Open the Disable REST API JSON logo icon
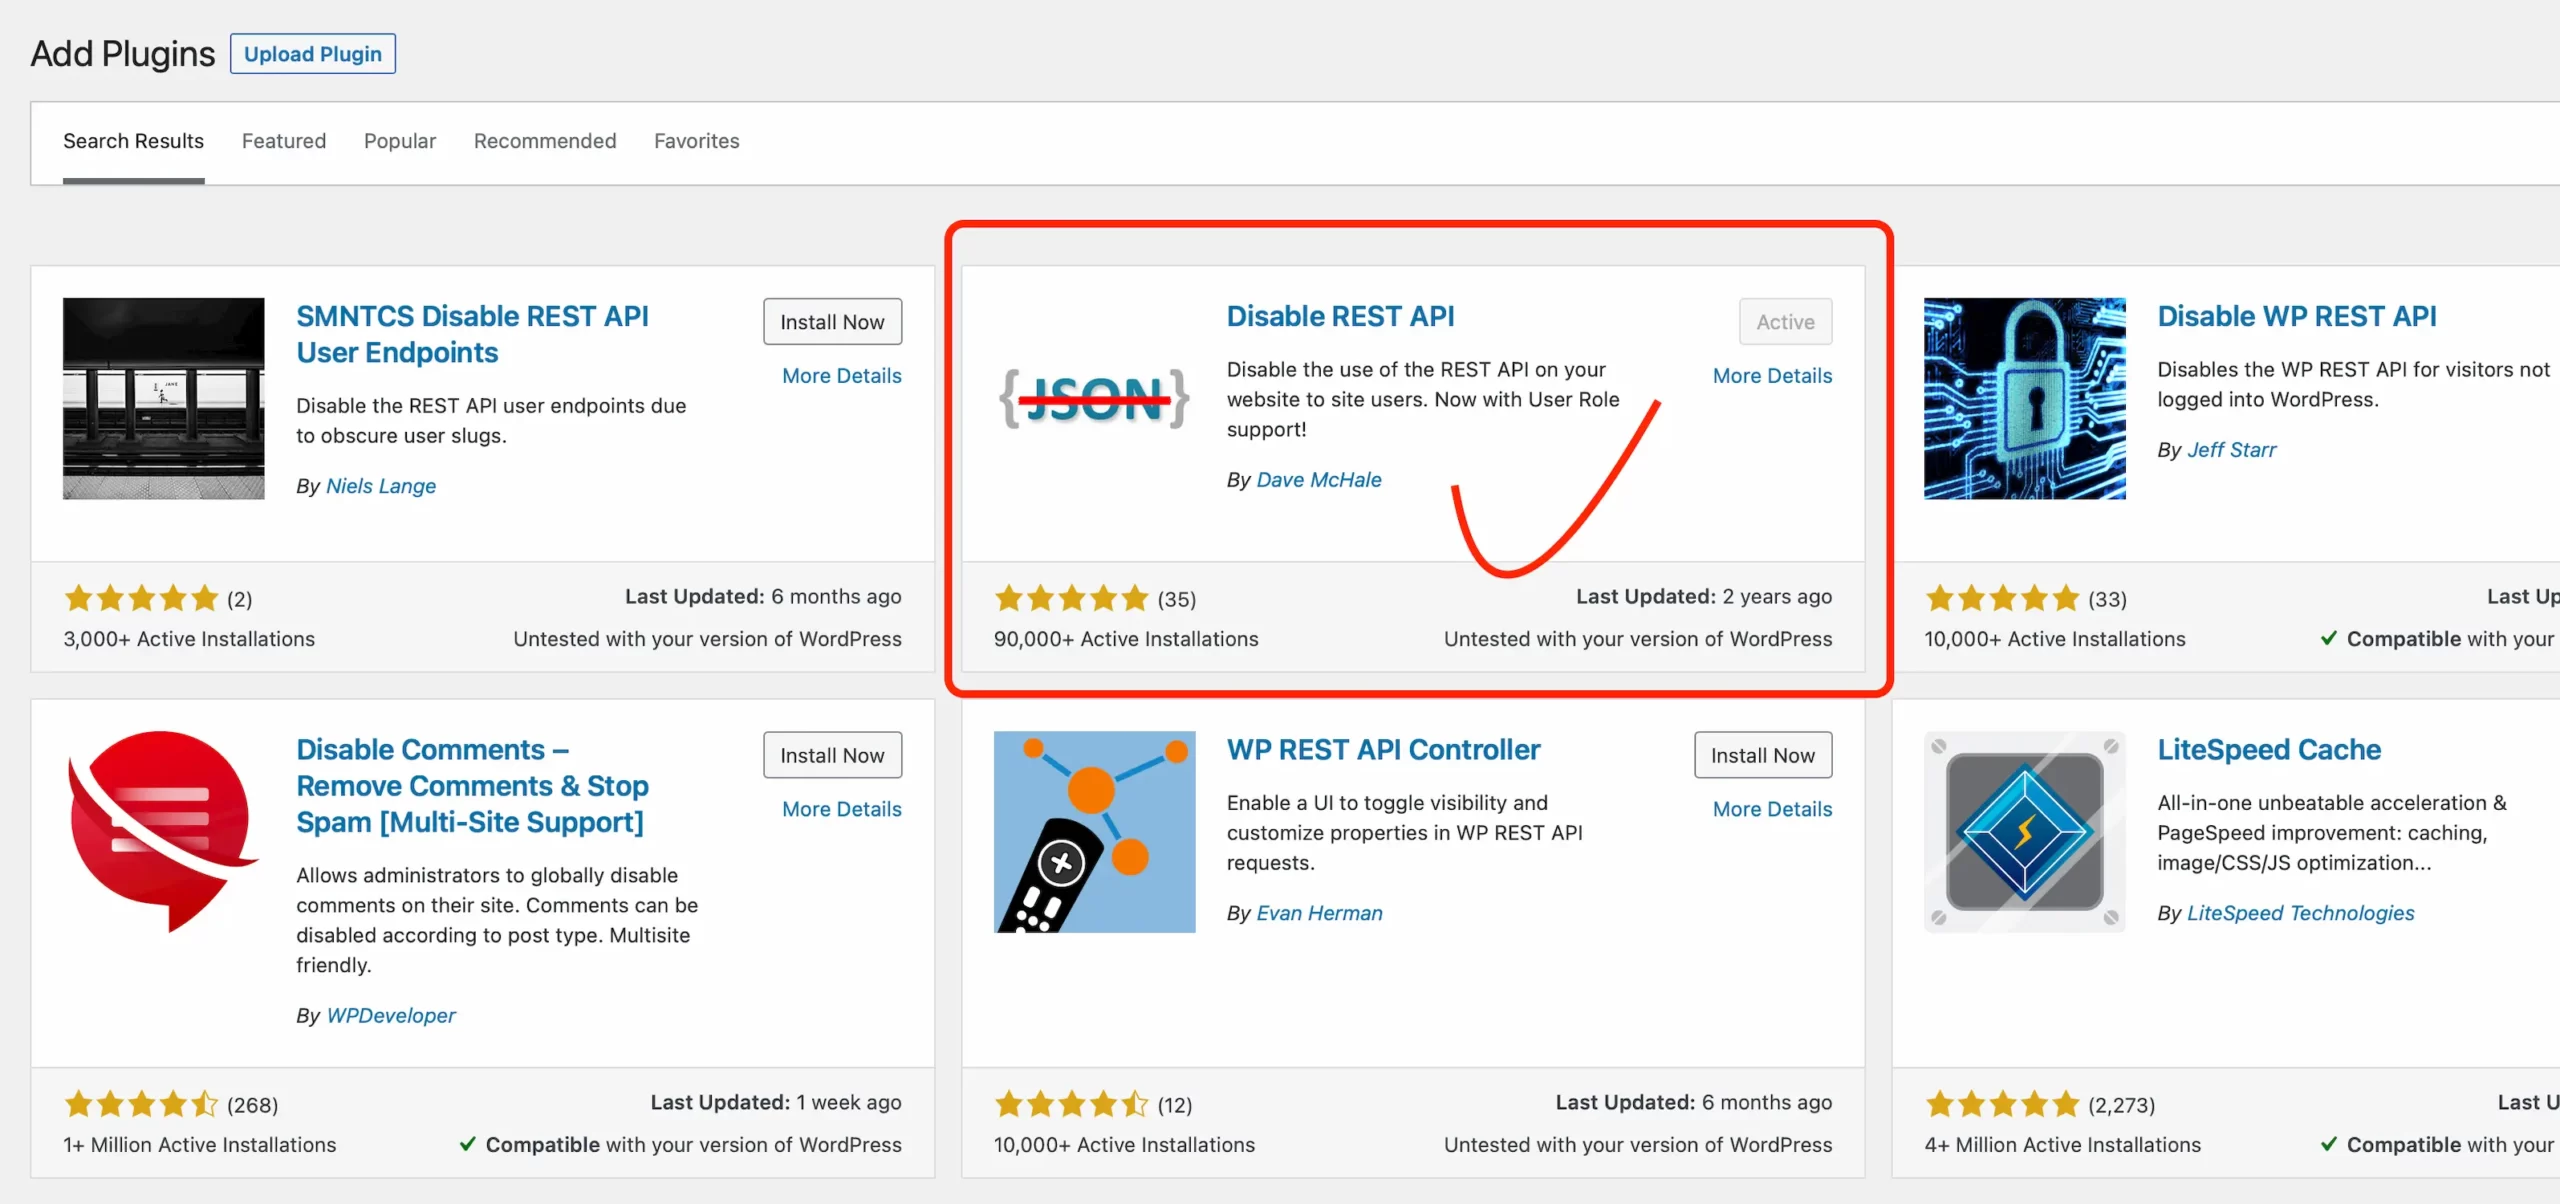This screenshot has width=2560, height=1204. 1094,398
